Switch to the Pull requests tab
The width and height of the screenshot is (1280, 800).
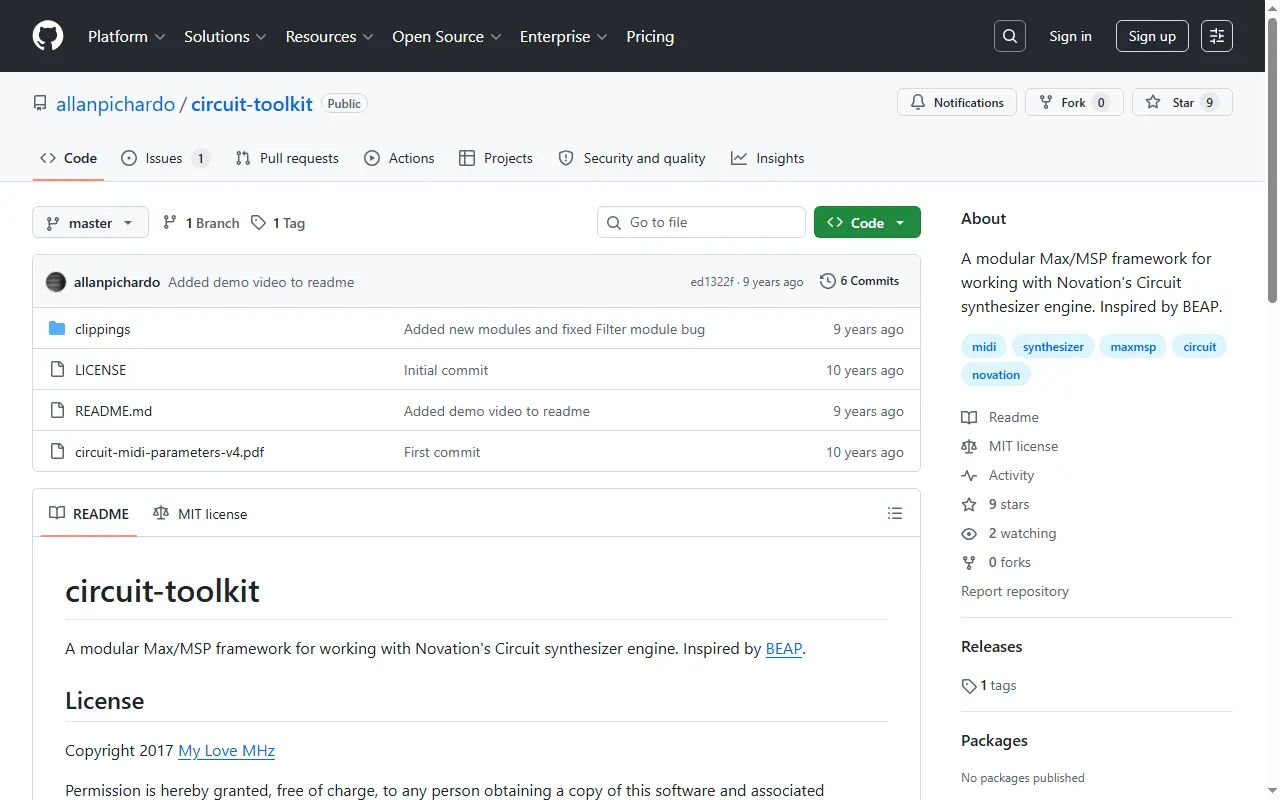(287, 158)
